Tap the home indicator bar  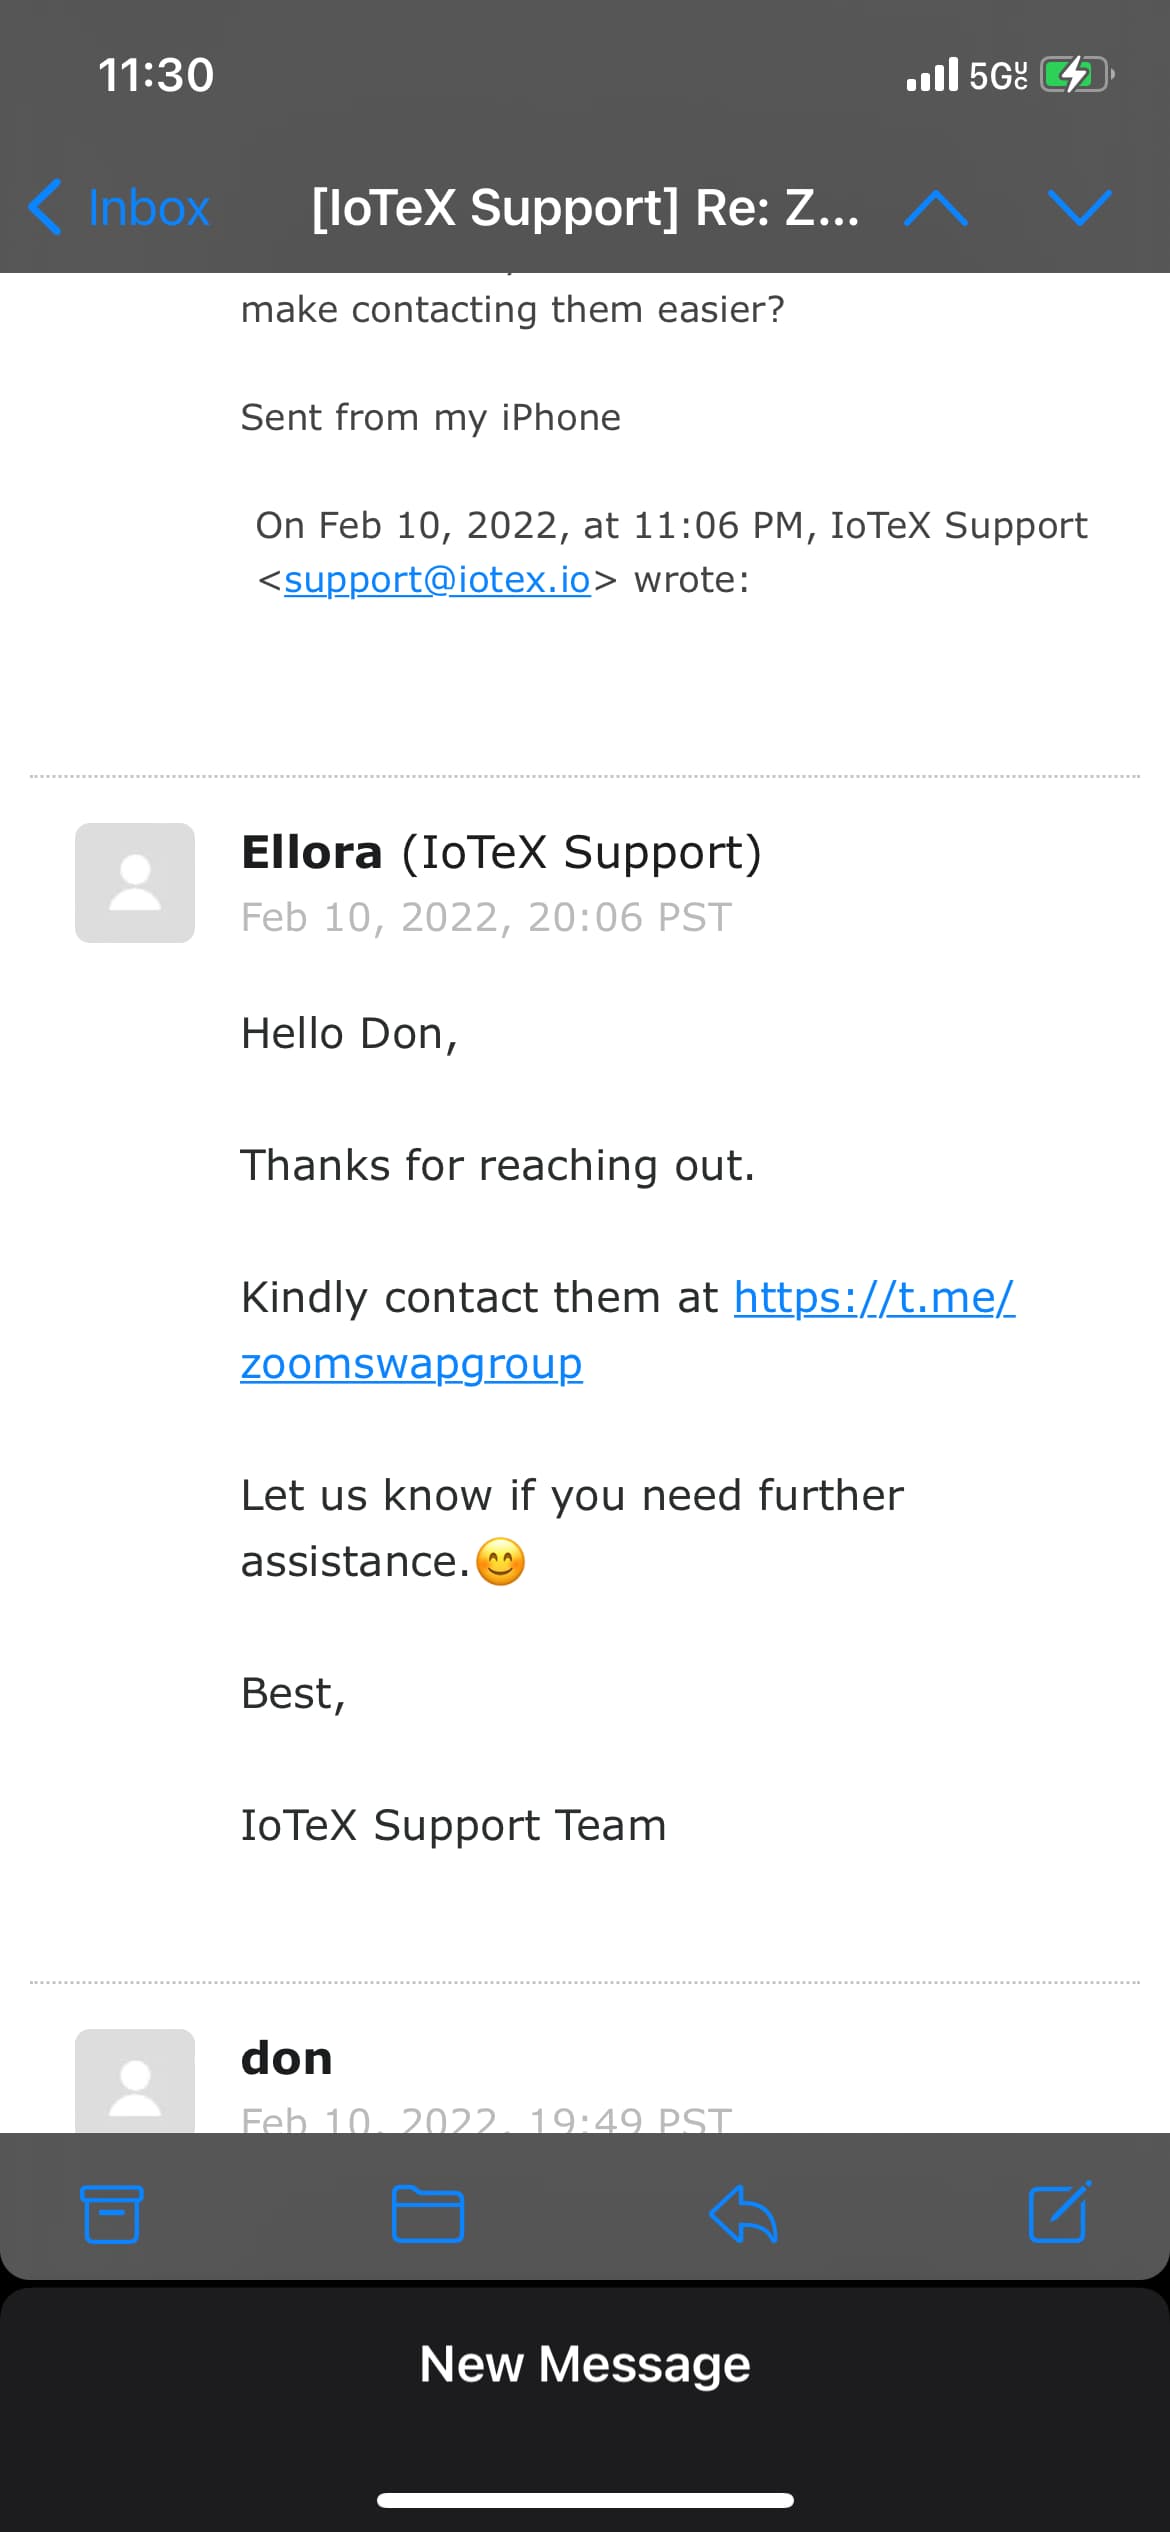[585, 2500]
